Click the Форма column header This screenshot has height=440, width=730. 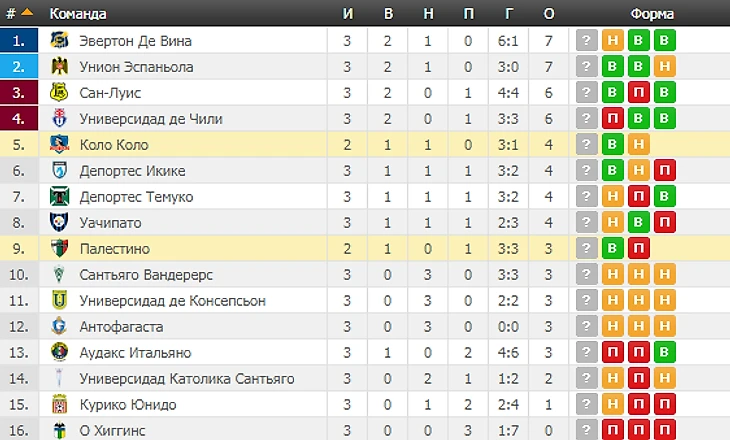[x=650, y=14]
